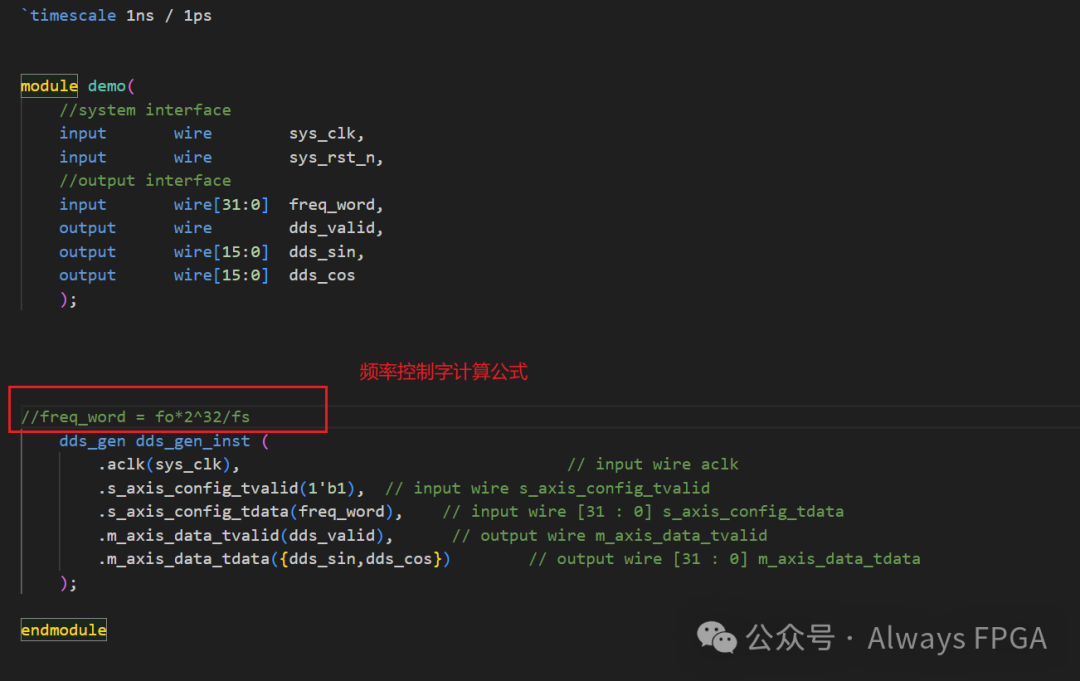
Task: Click the highlighted module keyword
Action: [49, 86]
